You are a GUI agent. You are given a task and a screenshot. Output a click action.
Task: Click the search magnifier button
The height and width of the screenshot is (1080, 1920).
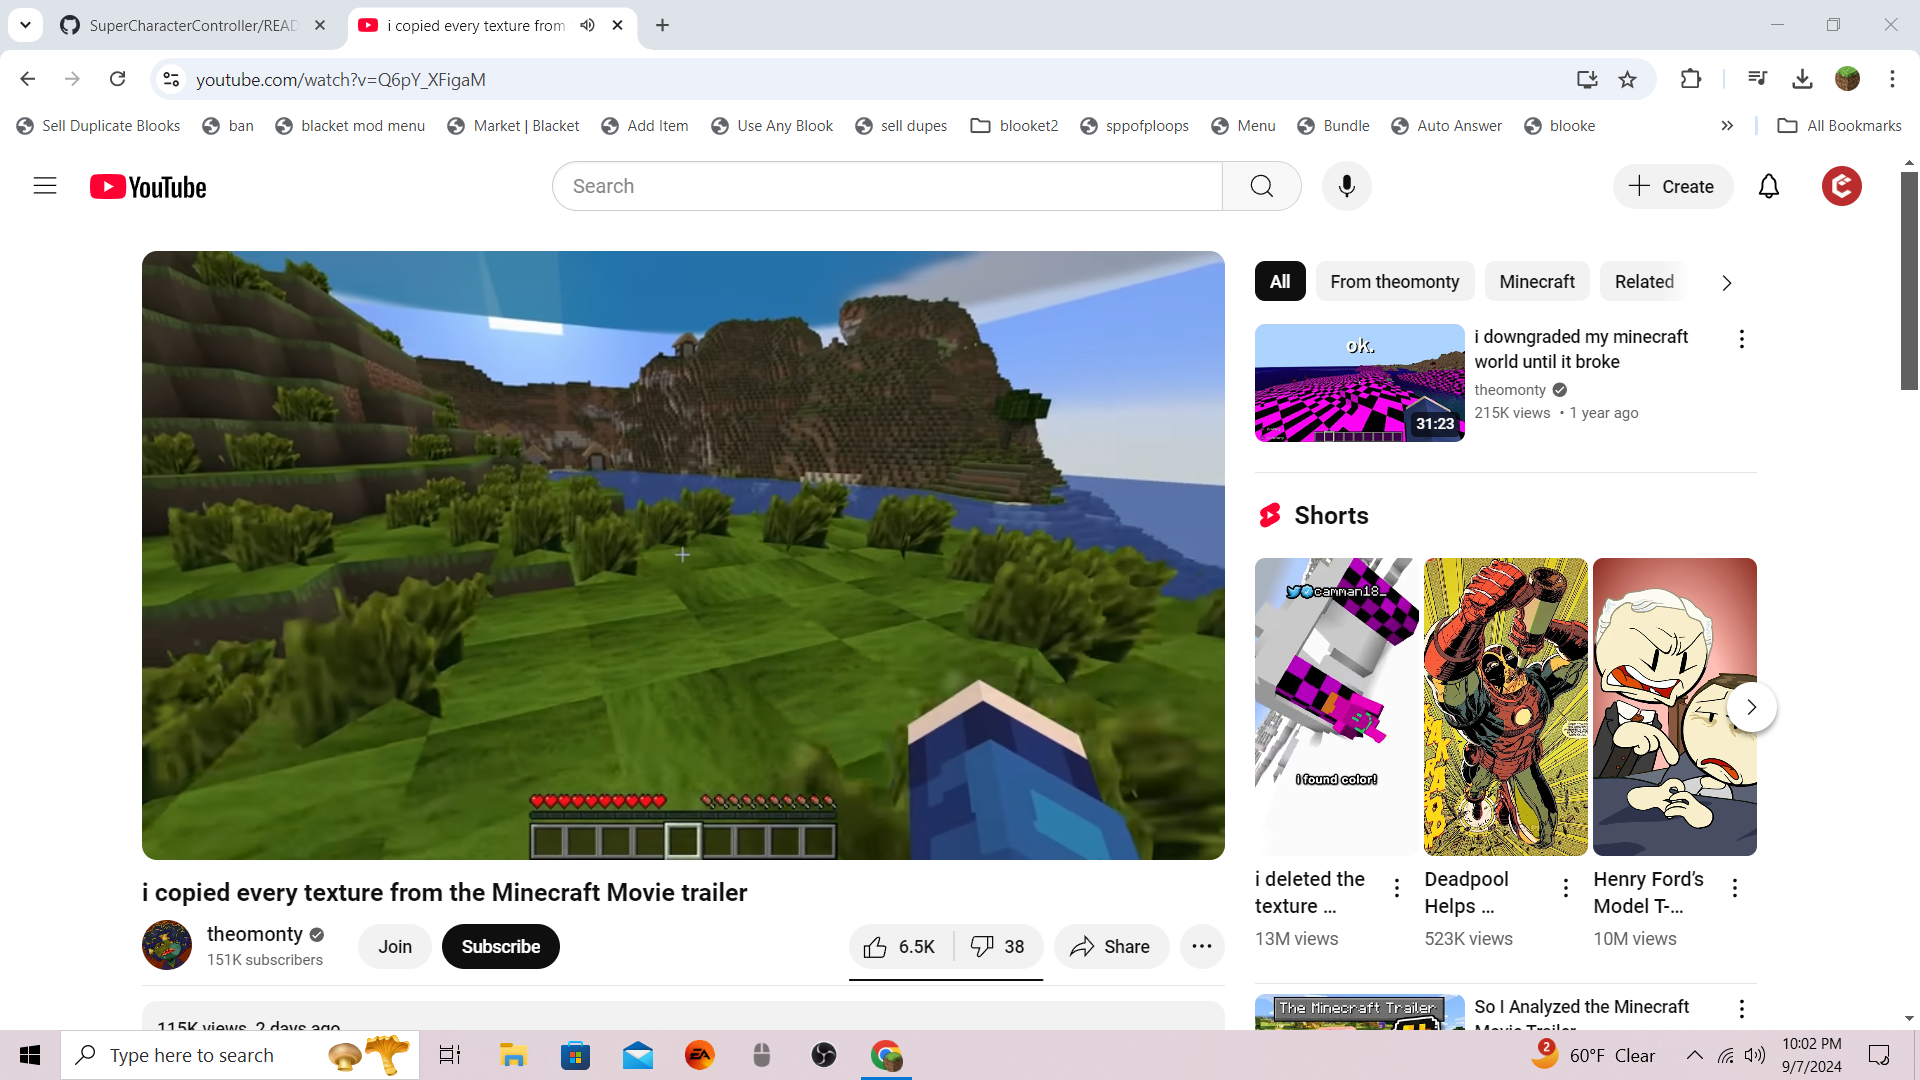coord(1261,186)
